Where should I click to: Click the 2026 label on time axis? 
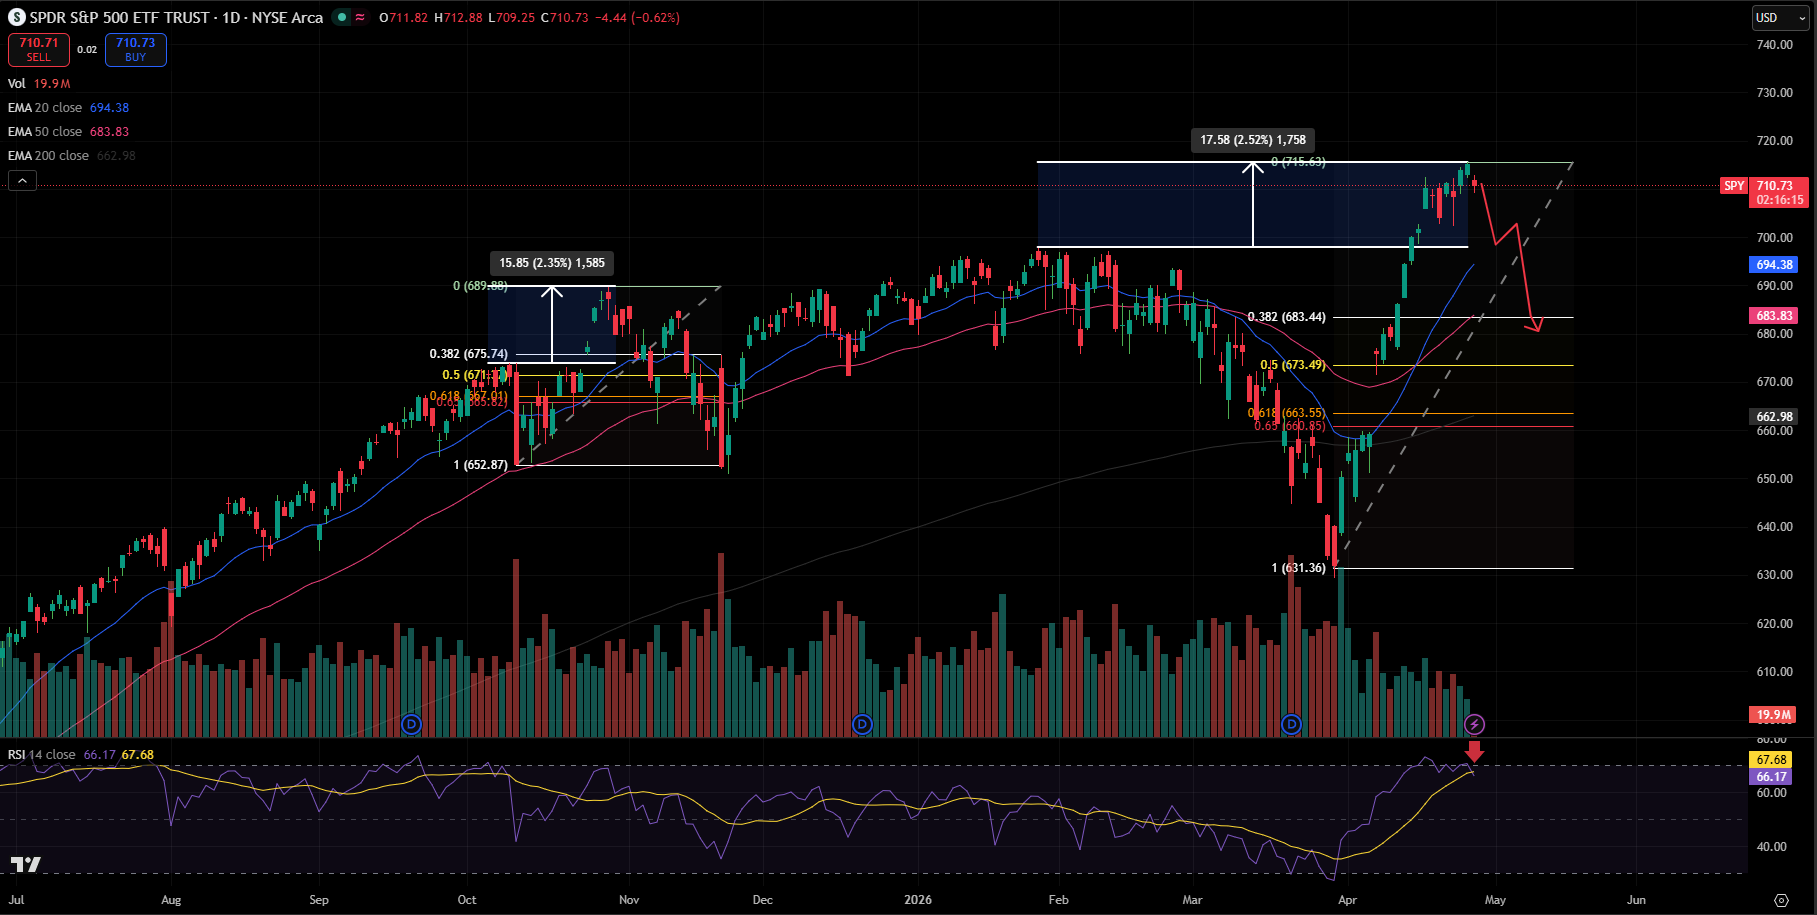918,900
